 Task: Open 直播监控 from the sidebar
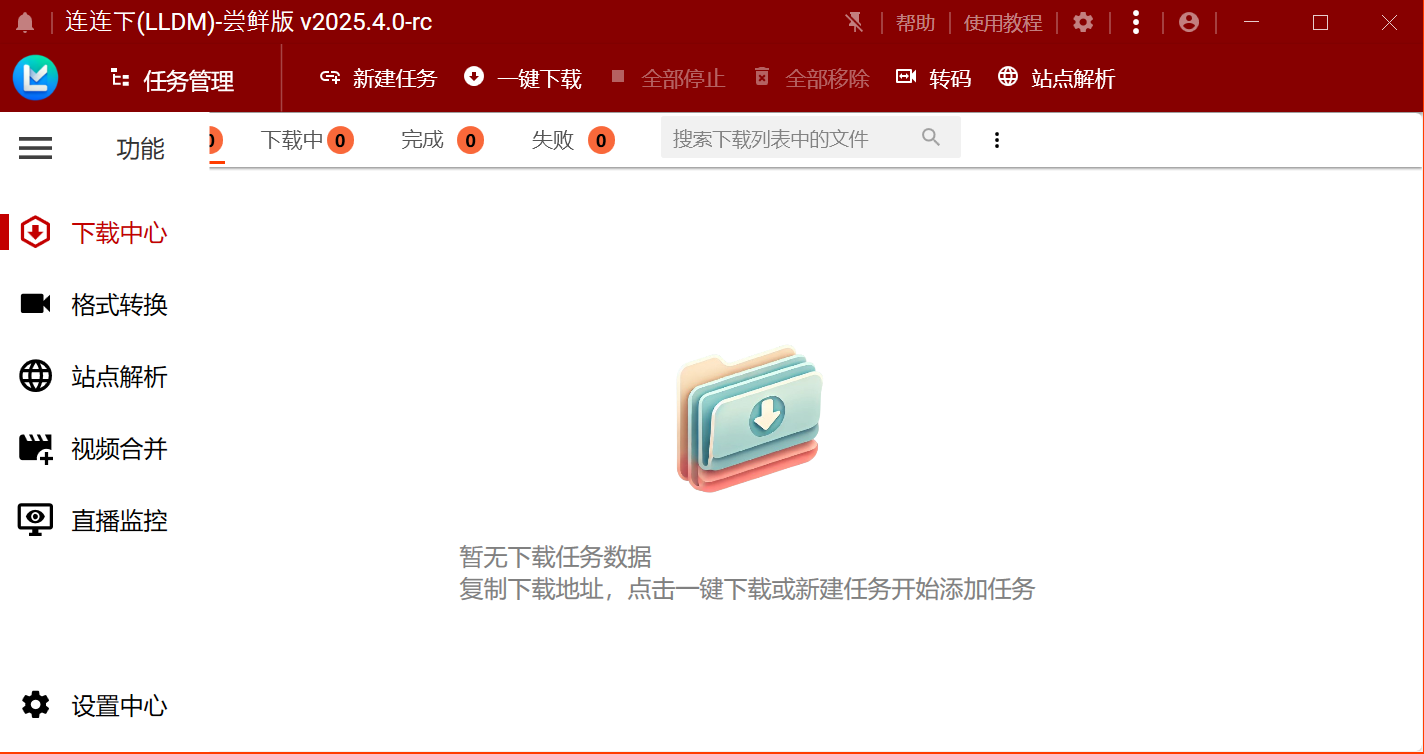pos(118,521)
